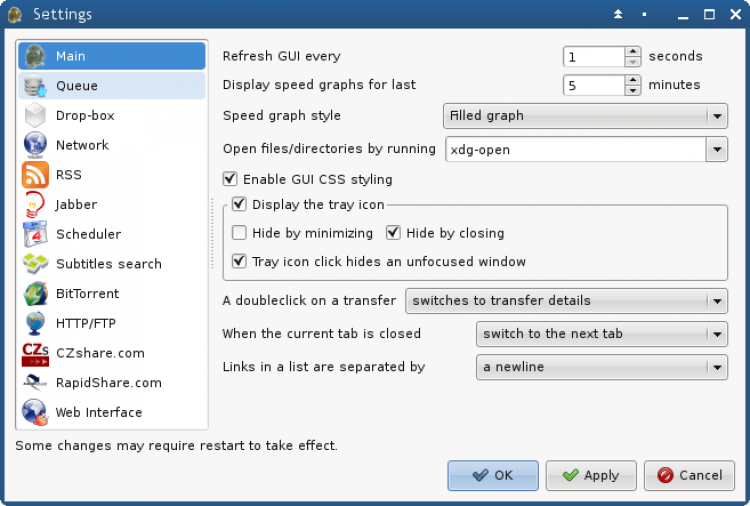Open Scheduler calendar icon

point(35,234)
